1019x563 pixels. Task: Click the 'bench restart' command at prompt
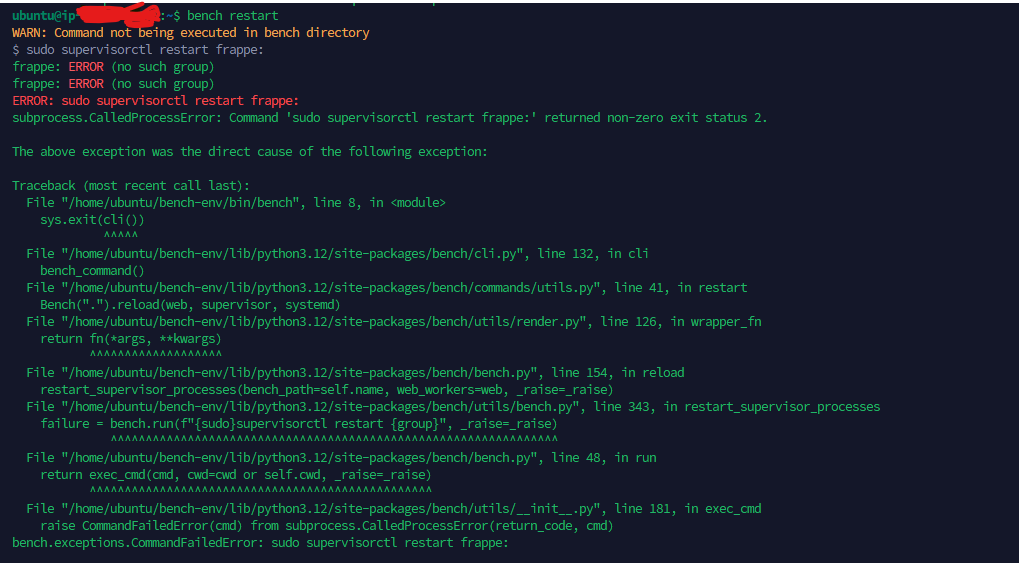pos(233,16)
